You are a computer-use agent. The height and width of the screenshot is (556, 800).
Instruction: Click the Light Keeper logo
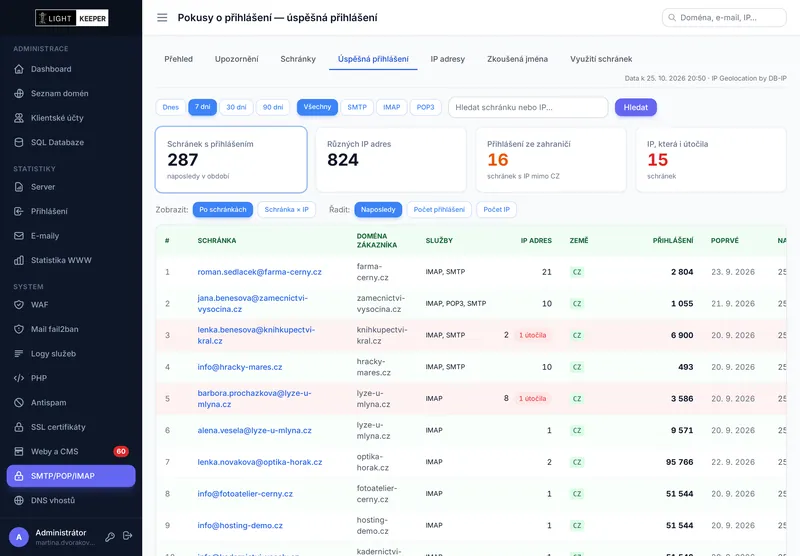tap(71, 18)
